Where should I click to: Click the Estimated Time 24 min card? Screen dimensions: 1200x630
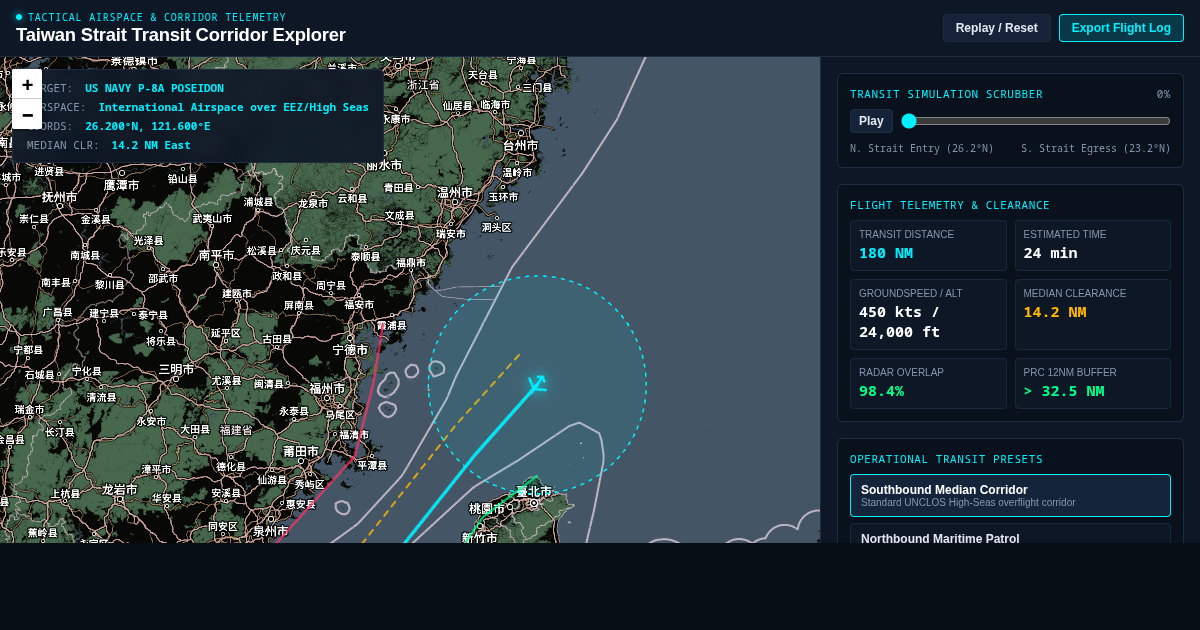tap(1092, 245)
